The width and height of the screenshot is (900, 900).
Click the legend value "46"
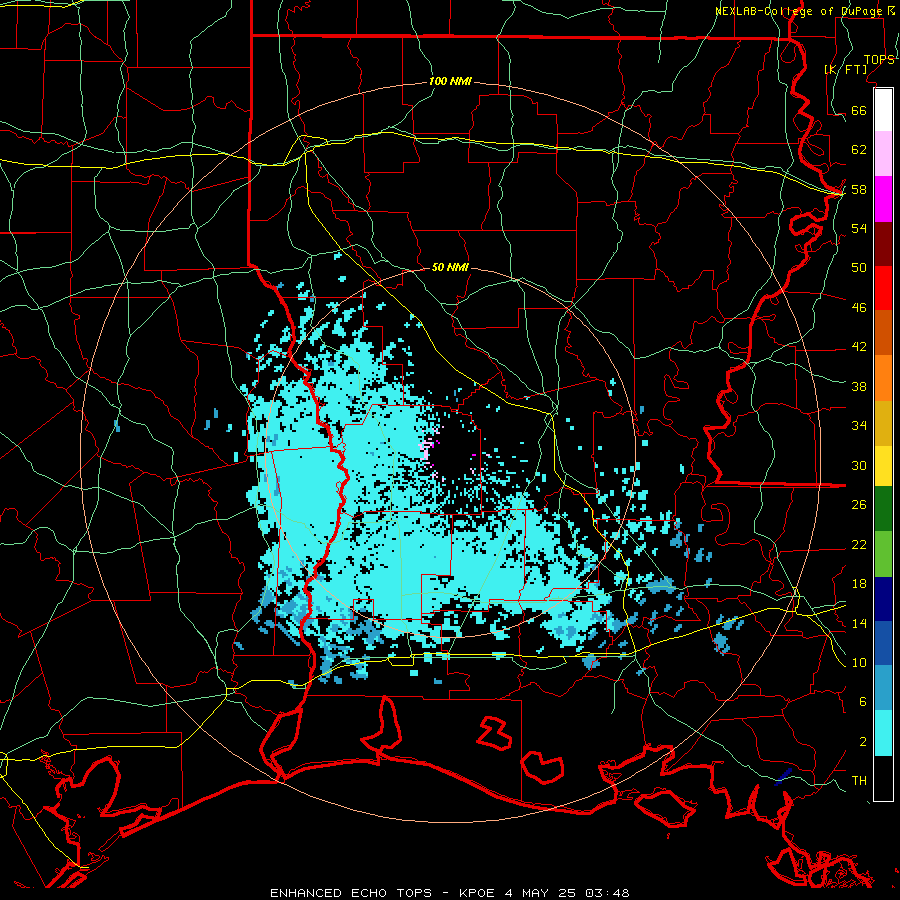coord(859,307)
